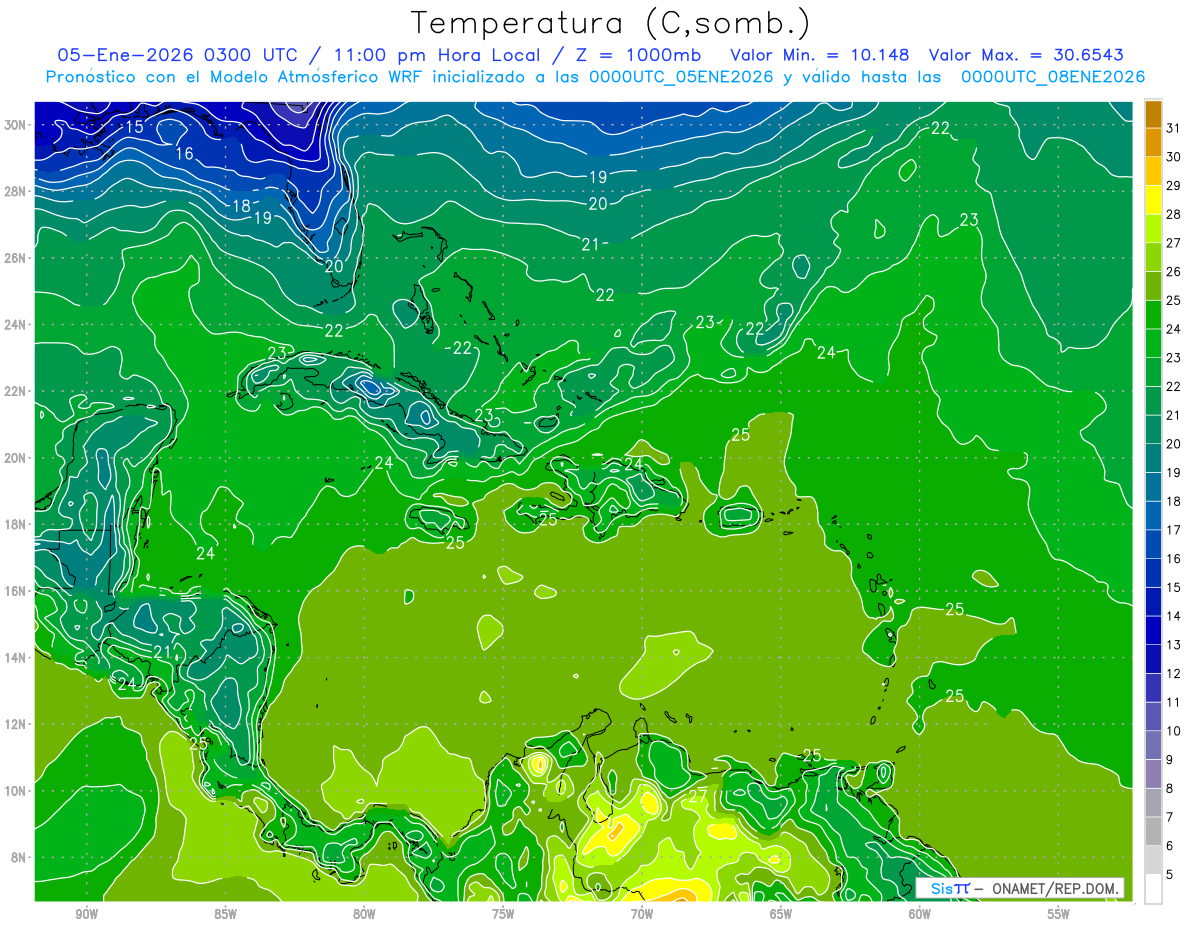Click the 16N latitude axis label

click(x=17, y=591)
